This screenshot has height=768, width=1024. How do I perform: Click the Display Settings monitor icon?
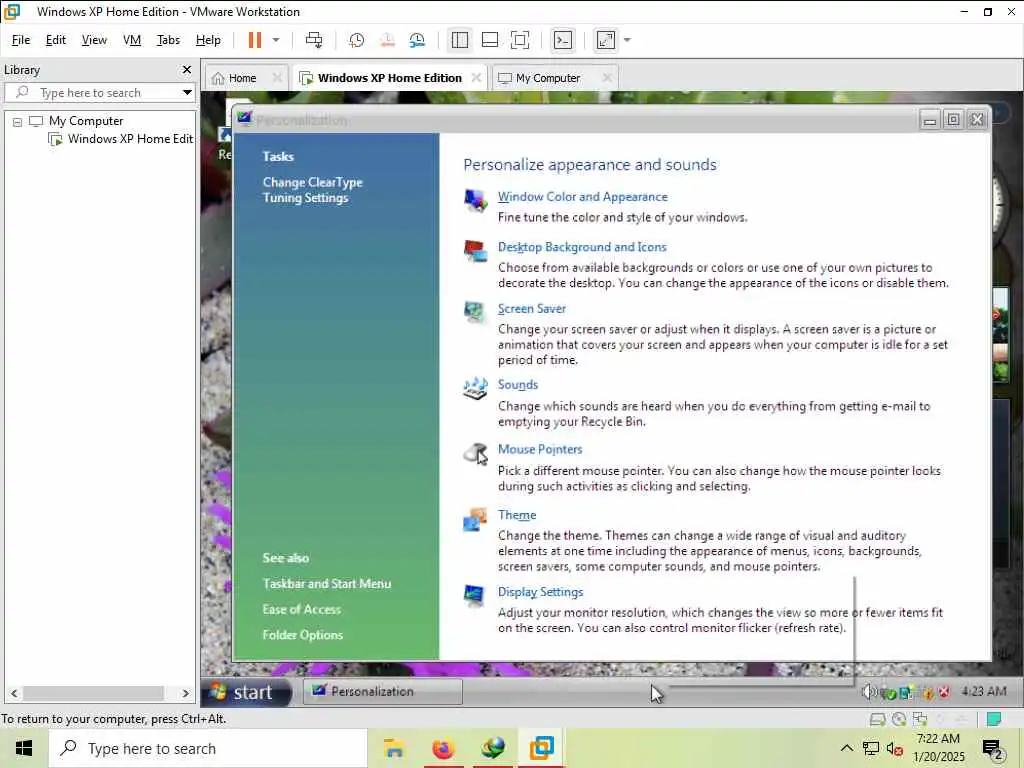(475, 595)
